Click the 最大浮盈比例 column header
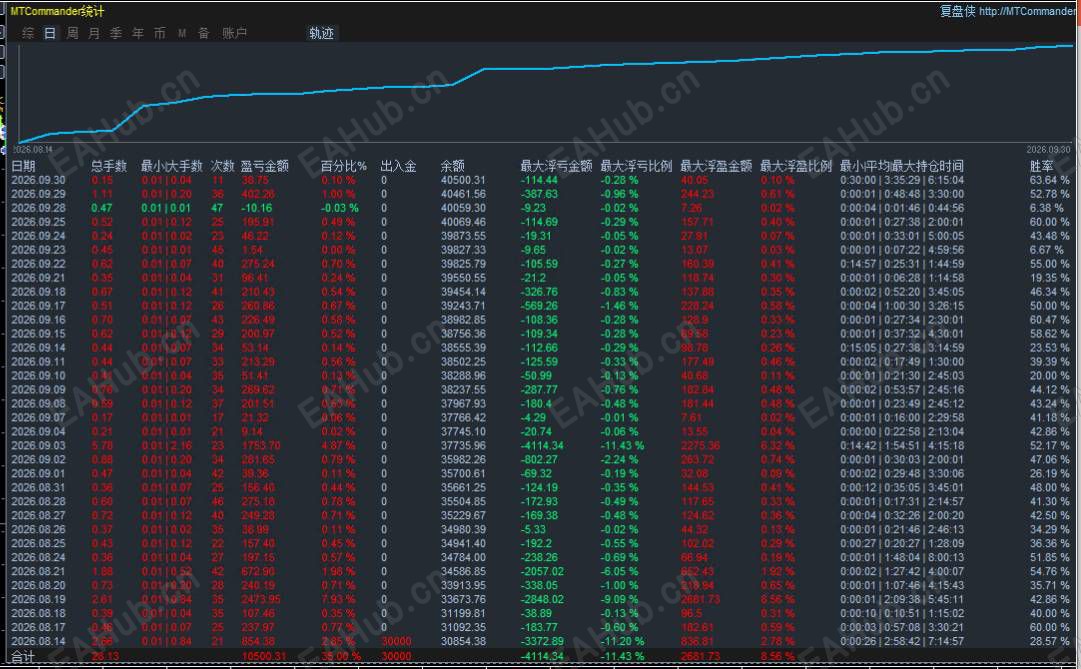This screenshot has height=669, width=1081. (796, 166)
